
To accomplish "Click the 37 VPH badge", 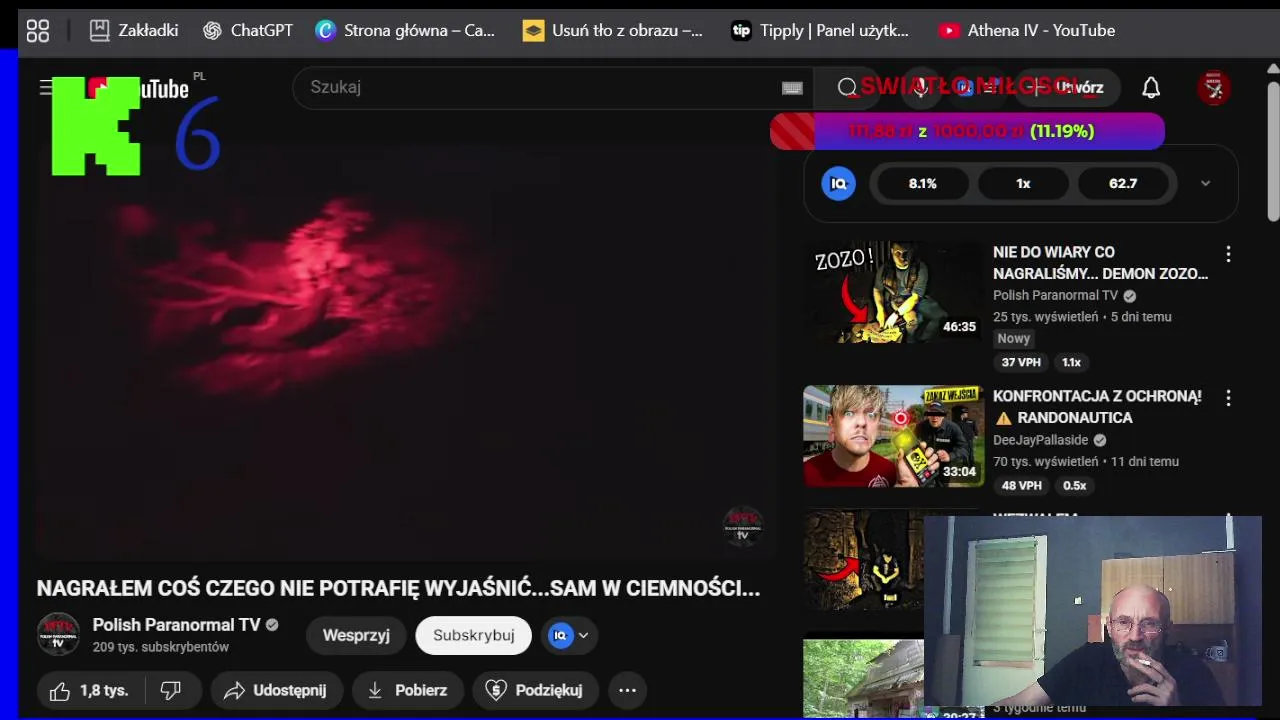I will (1021, 362).
